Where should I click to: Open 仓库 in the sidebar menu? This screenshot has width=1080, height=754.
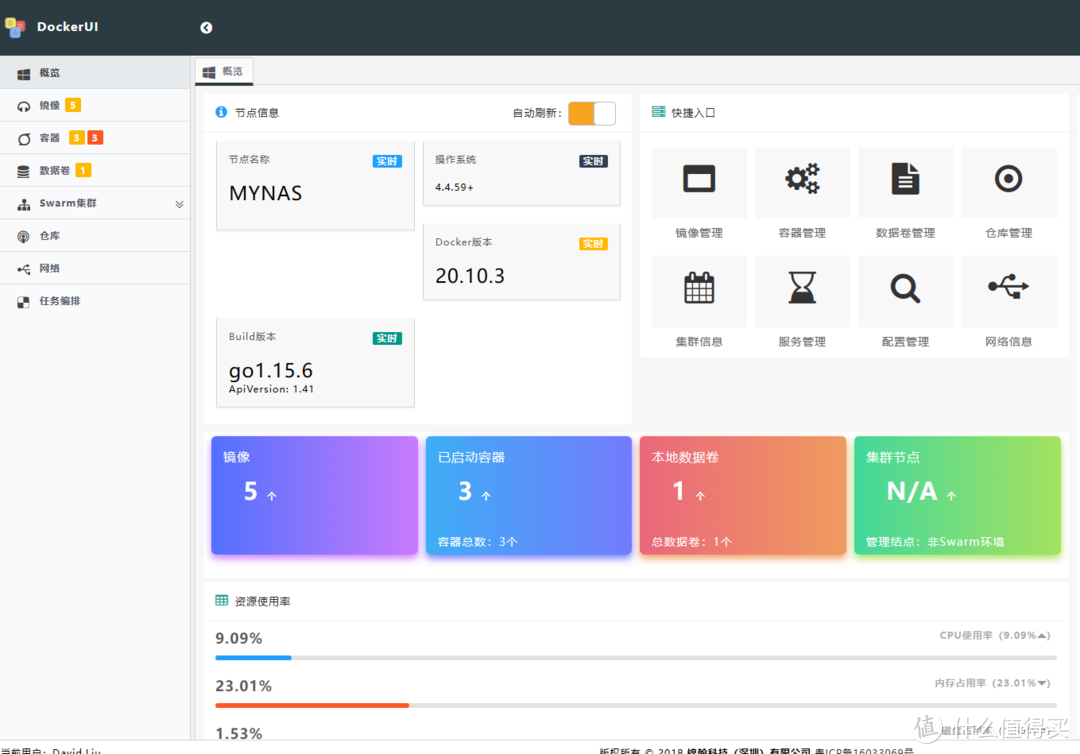coord(95,235)
